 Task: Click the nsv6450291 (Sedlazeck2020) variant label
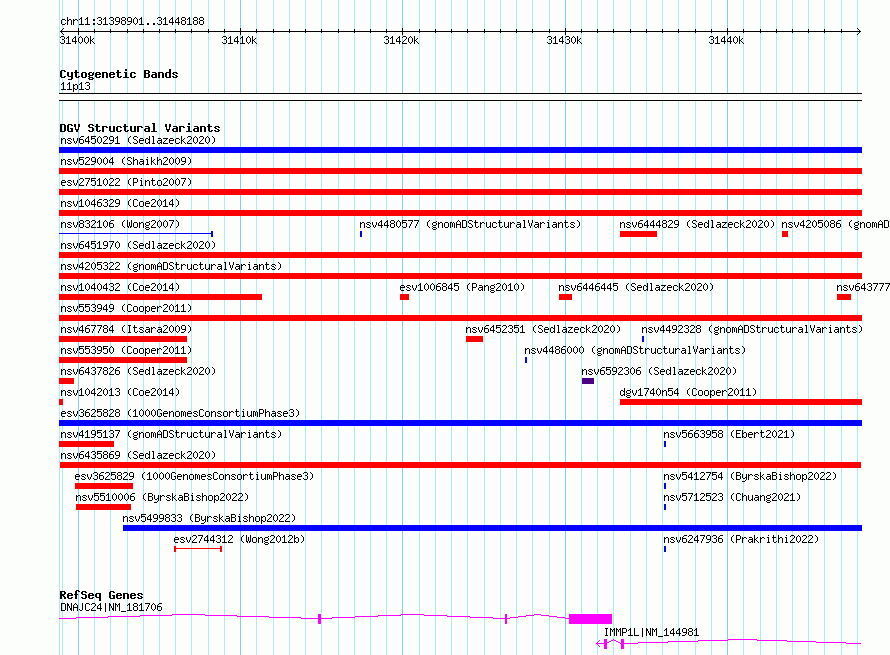(x=138, y=140)
